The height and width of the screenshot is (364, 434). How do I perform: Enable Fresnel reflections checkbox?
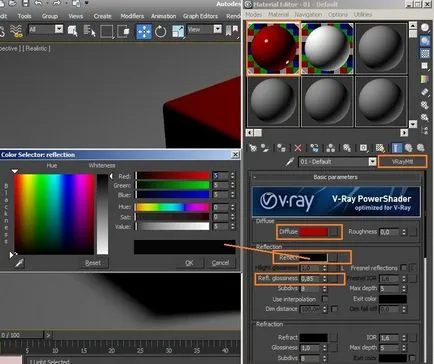pyautogui.click(x=404, y=268)
